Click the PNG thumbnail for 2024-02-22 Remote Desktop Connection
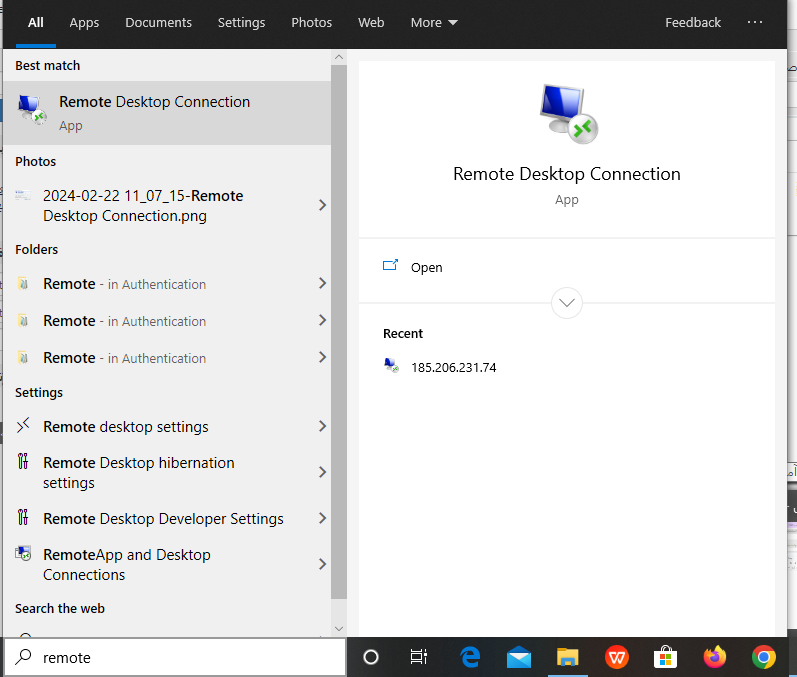The width and height of the screenshot is (797, 677). [23, 195]
